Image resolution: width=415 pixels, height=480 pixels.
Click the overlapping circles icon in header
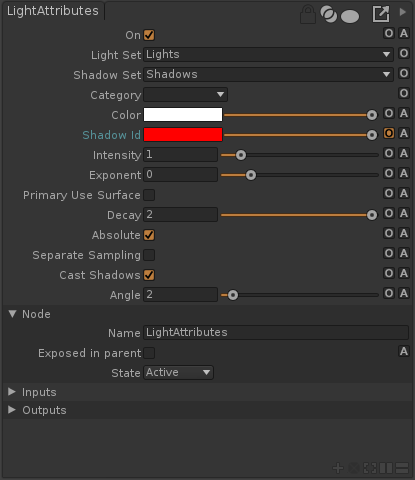(328, 15)
